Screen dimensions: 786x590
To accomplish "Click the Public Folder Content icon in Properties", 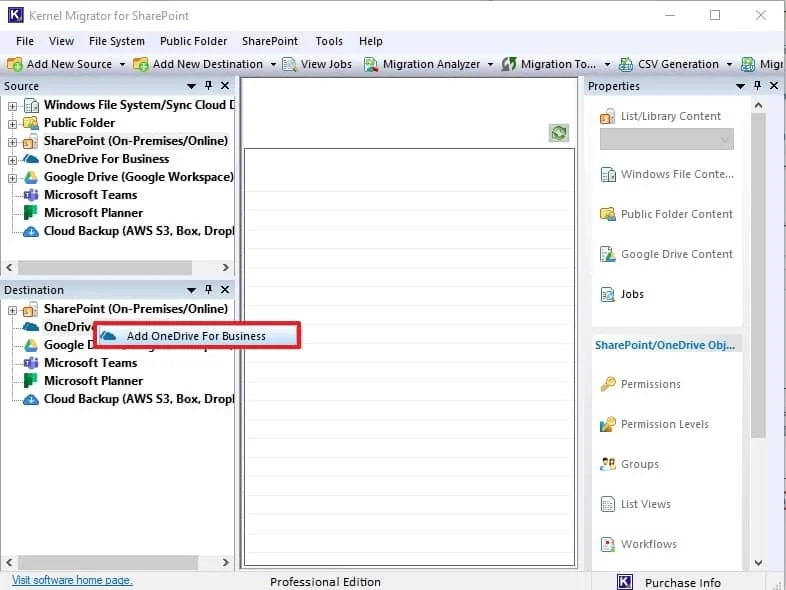I will coord(608,214).
